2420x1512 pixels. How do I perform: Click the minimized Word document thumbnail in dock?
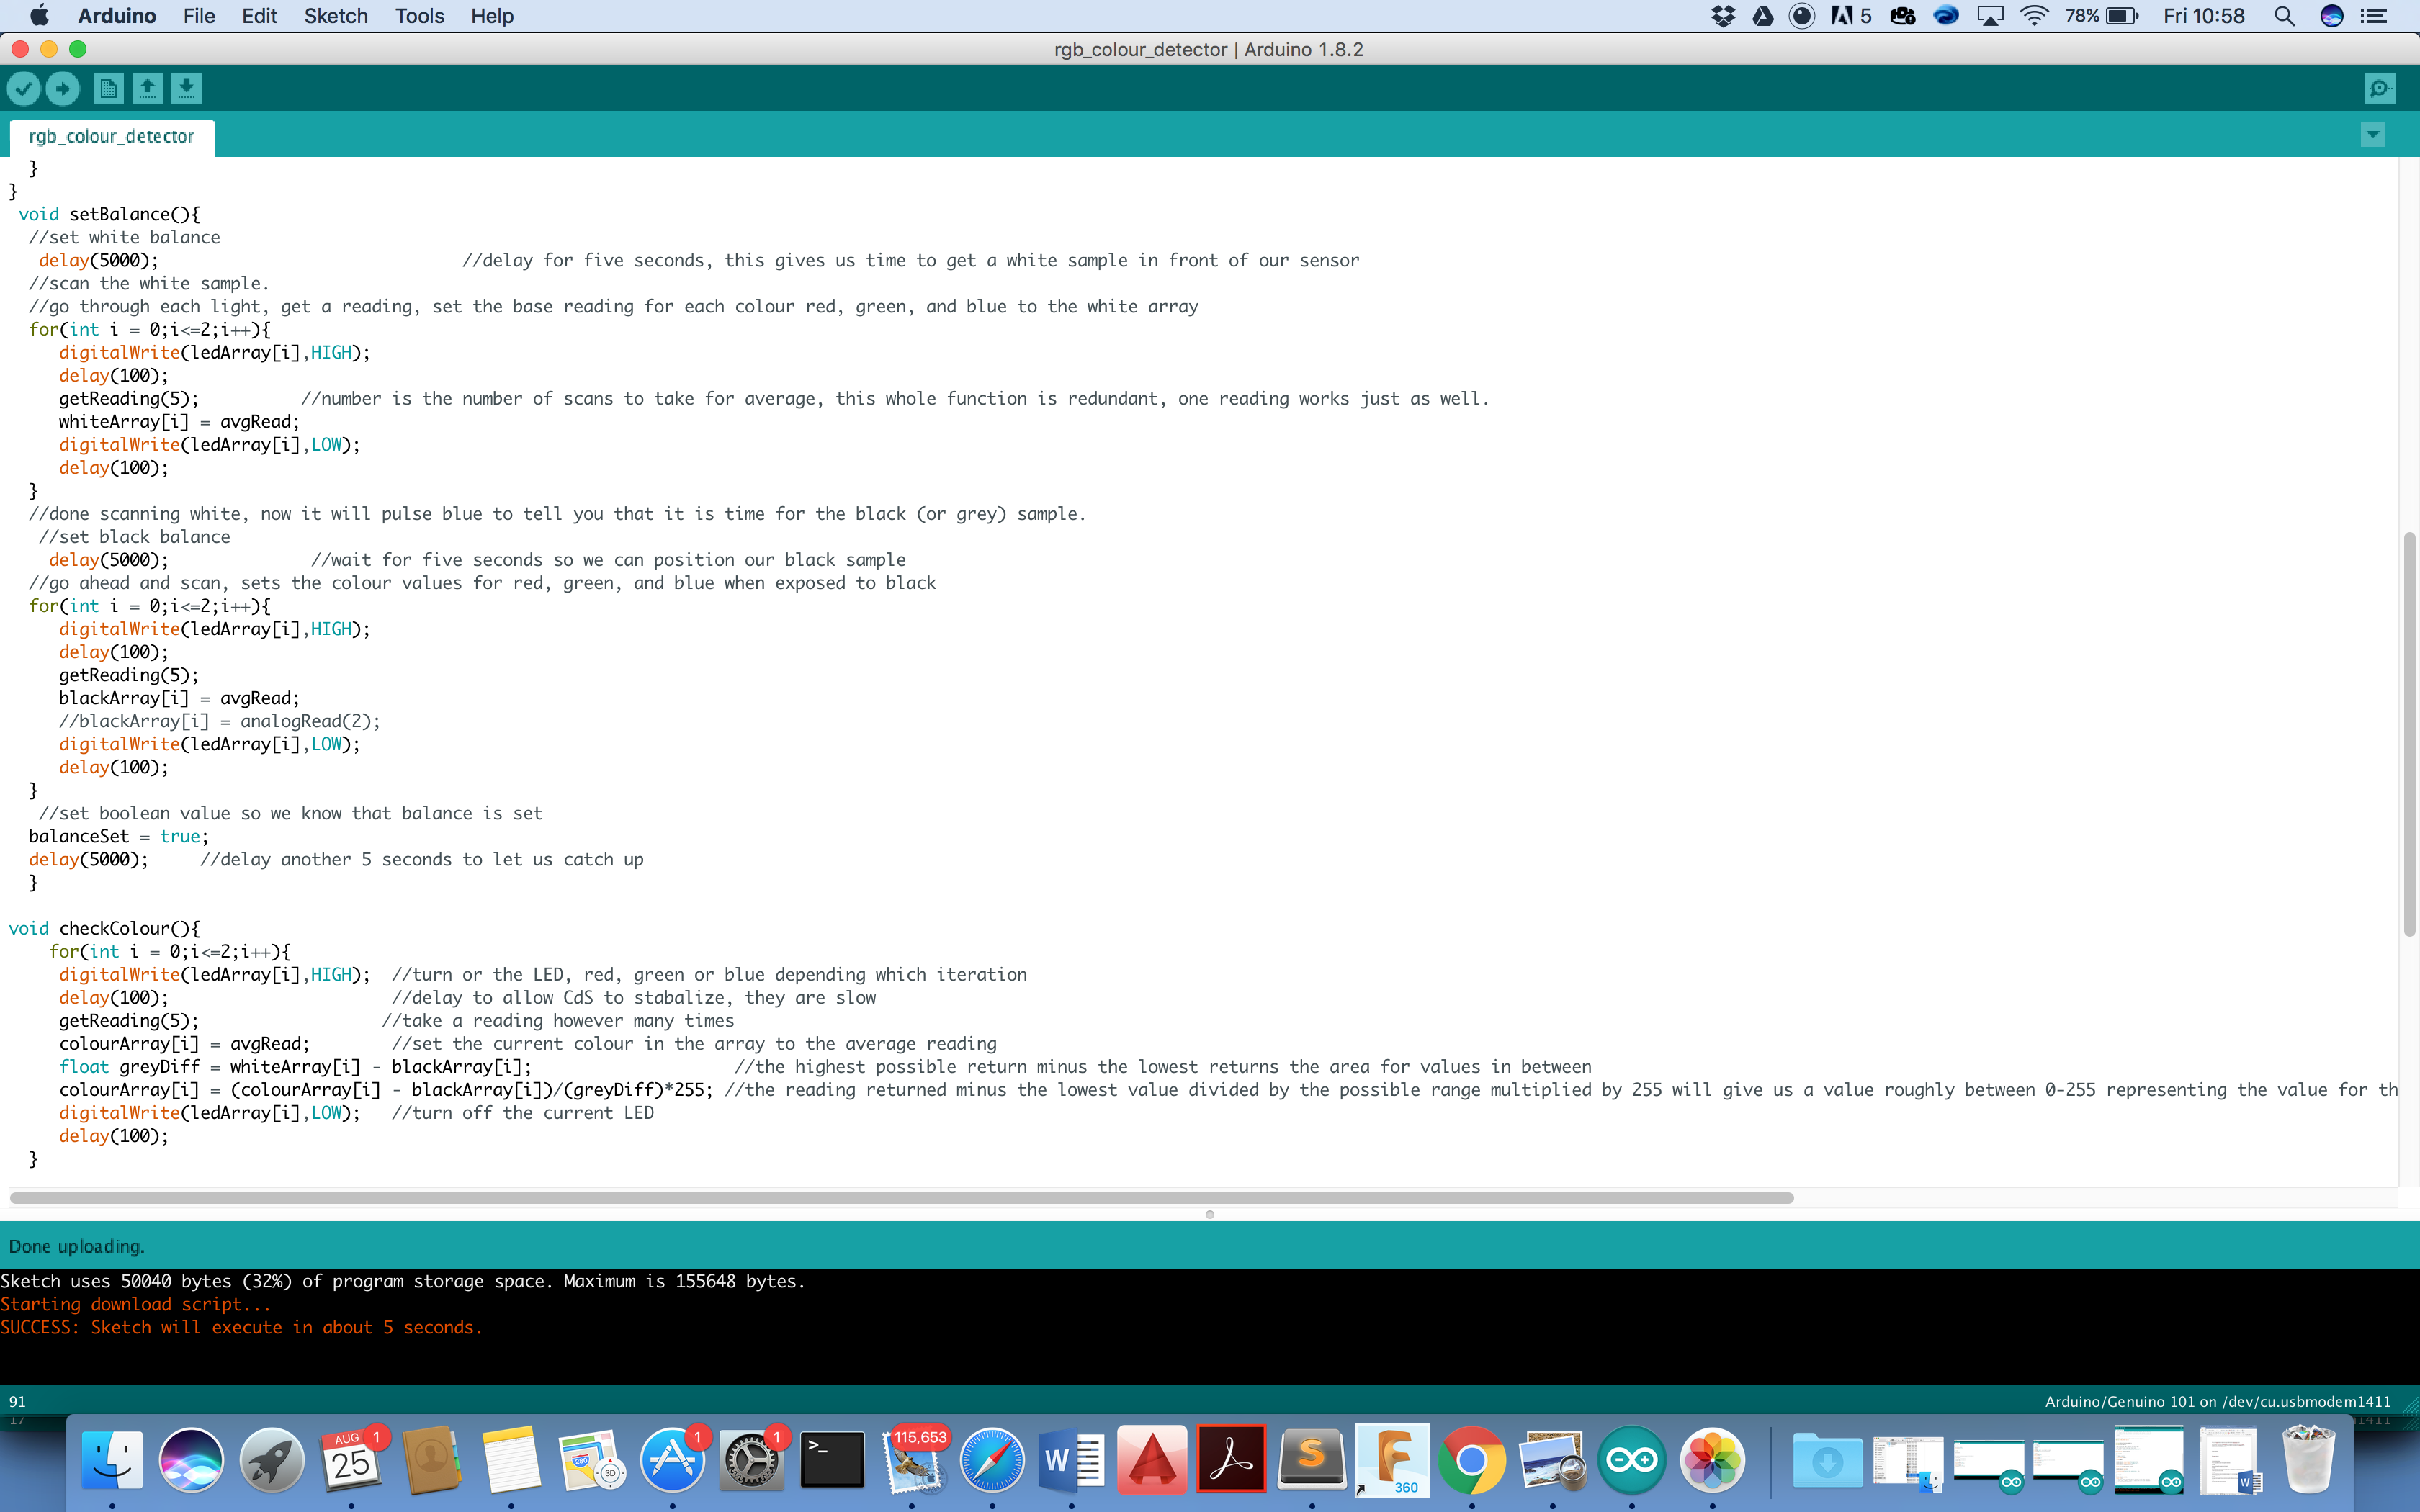2229,1461
